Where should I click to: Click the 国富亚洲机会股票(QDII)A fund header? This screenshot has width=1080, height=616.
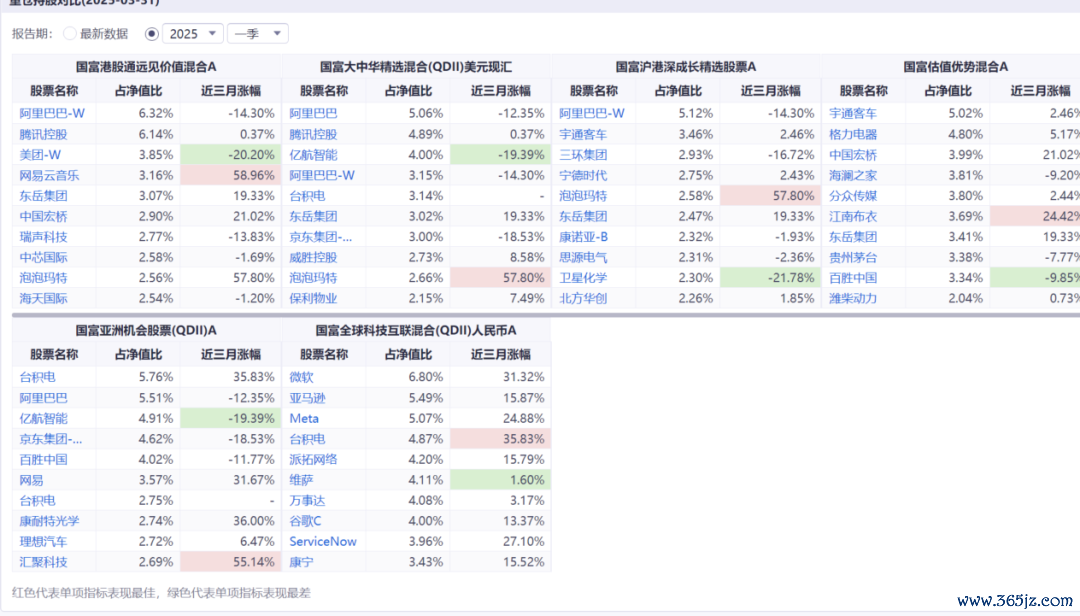coord(146,331)
